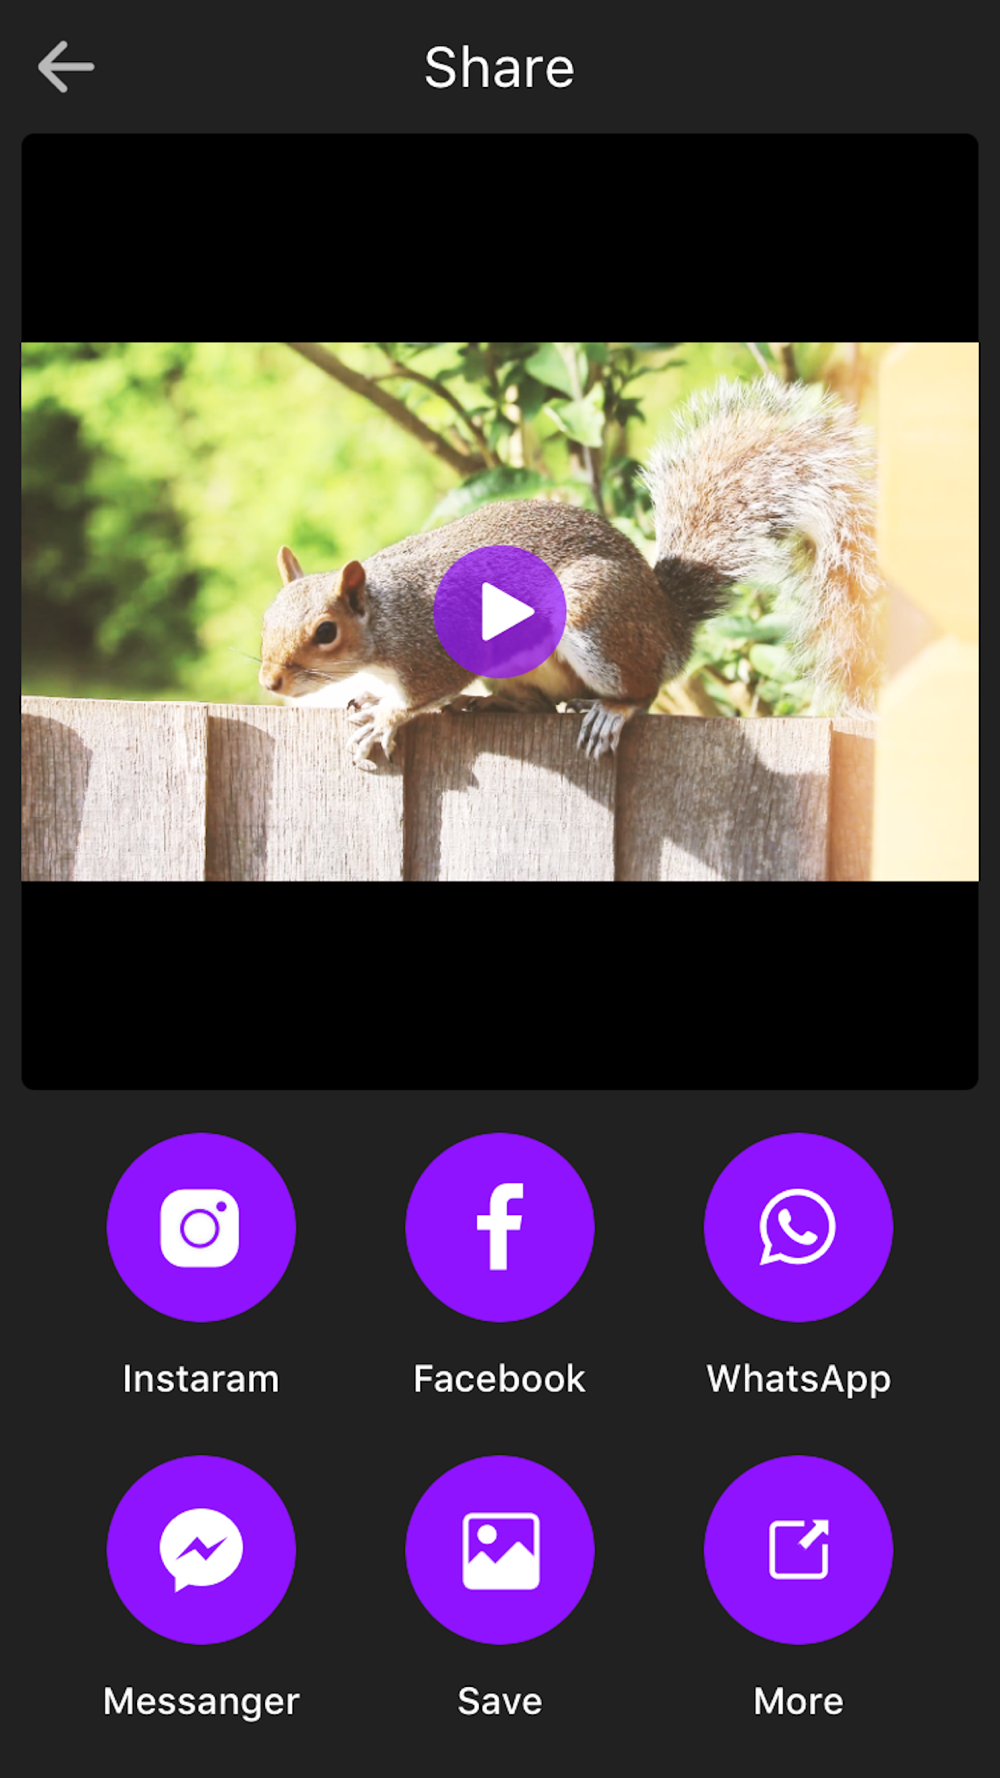Click the 'WhatsApp' text label
Viewport: 1000px width, 1778px height.
tap(798, 1379)
